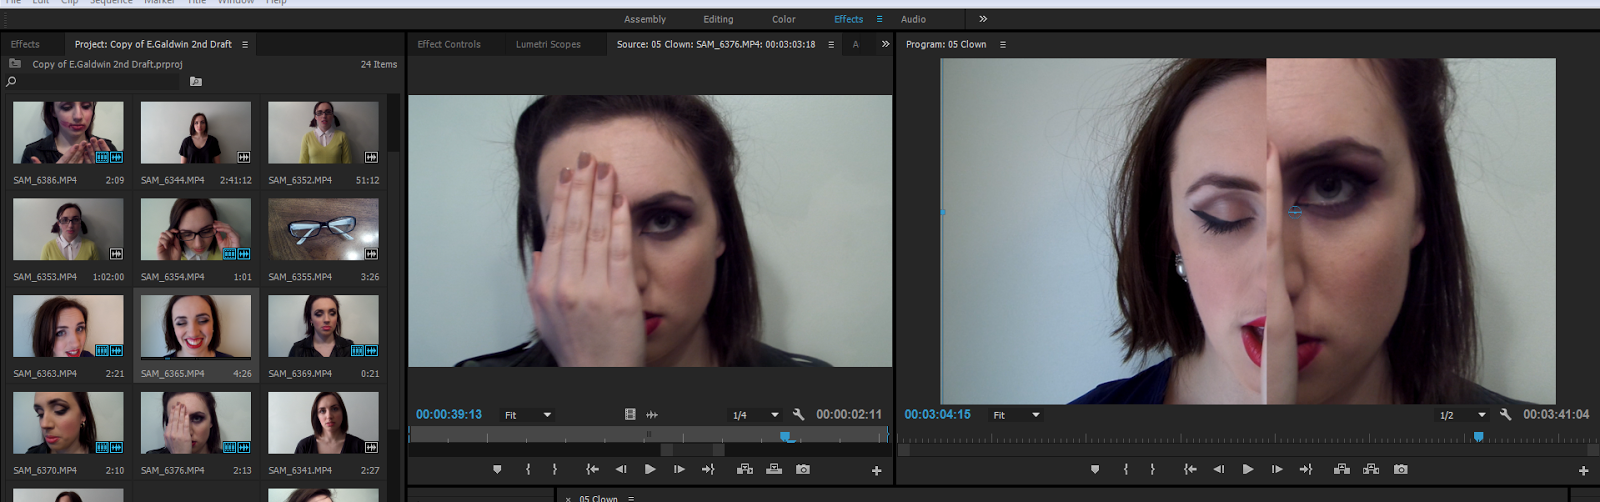This screenshot has width=1600, height=502.
Task: Open Source monitor 1/4 playback resolution dropdown
Action: coord(755,415)
